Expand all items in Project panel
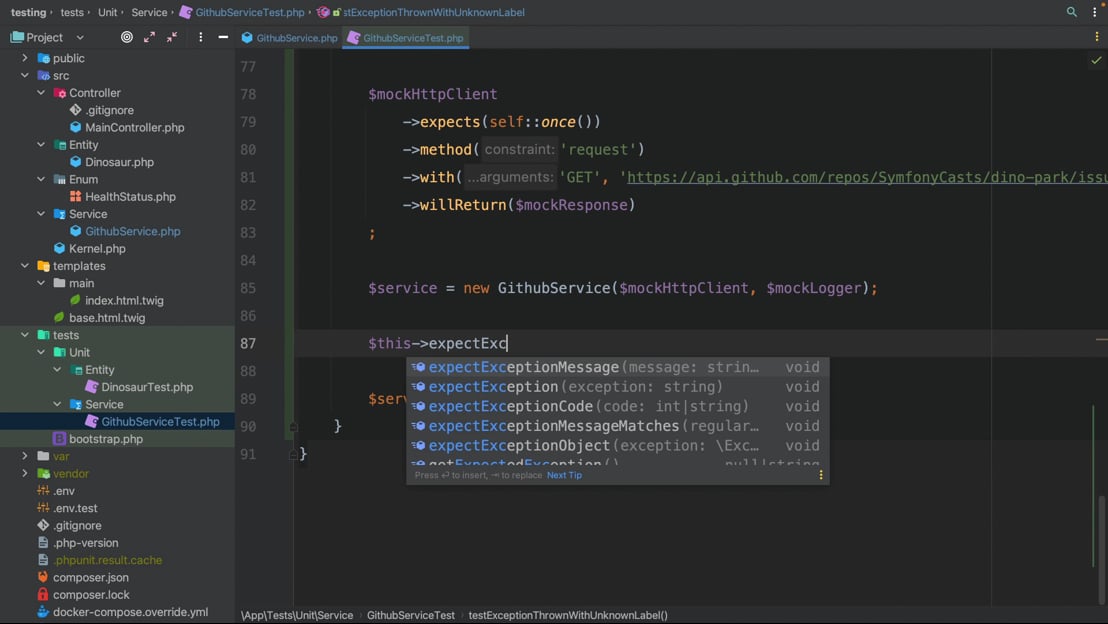This screenshot has width=1108, height=624. [x=149, y=37]
